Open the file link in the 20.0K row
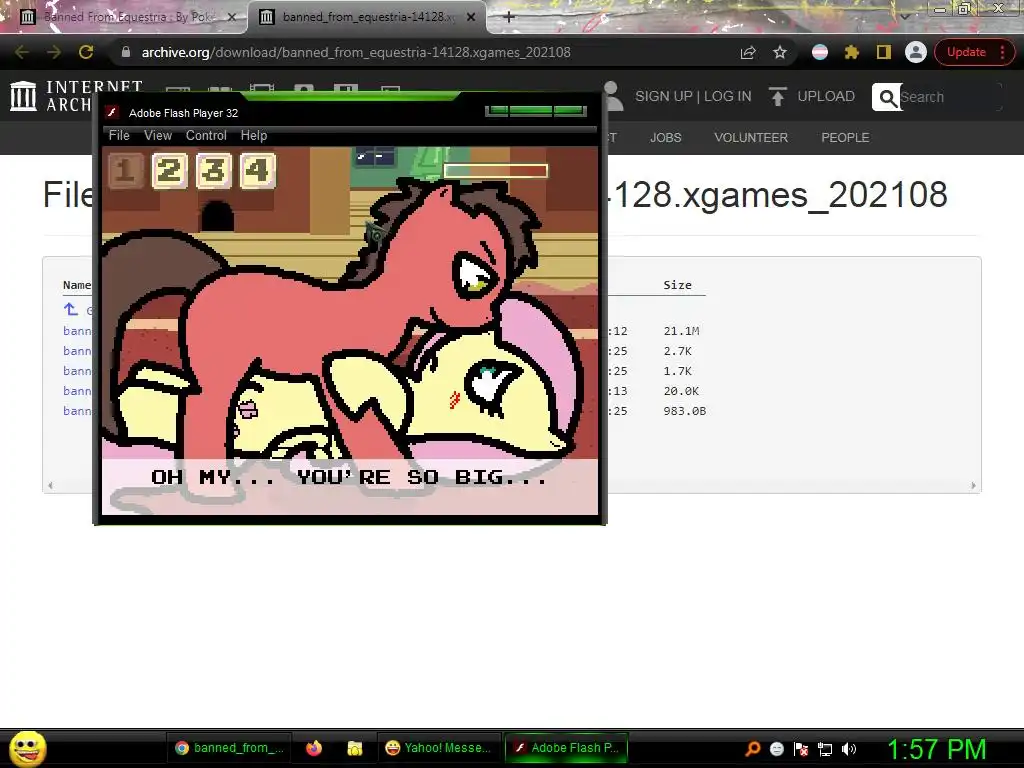The width and height of the screenshot is (1024, 768). coord(77,391)
